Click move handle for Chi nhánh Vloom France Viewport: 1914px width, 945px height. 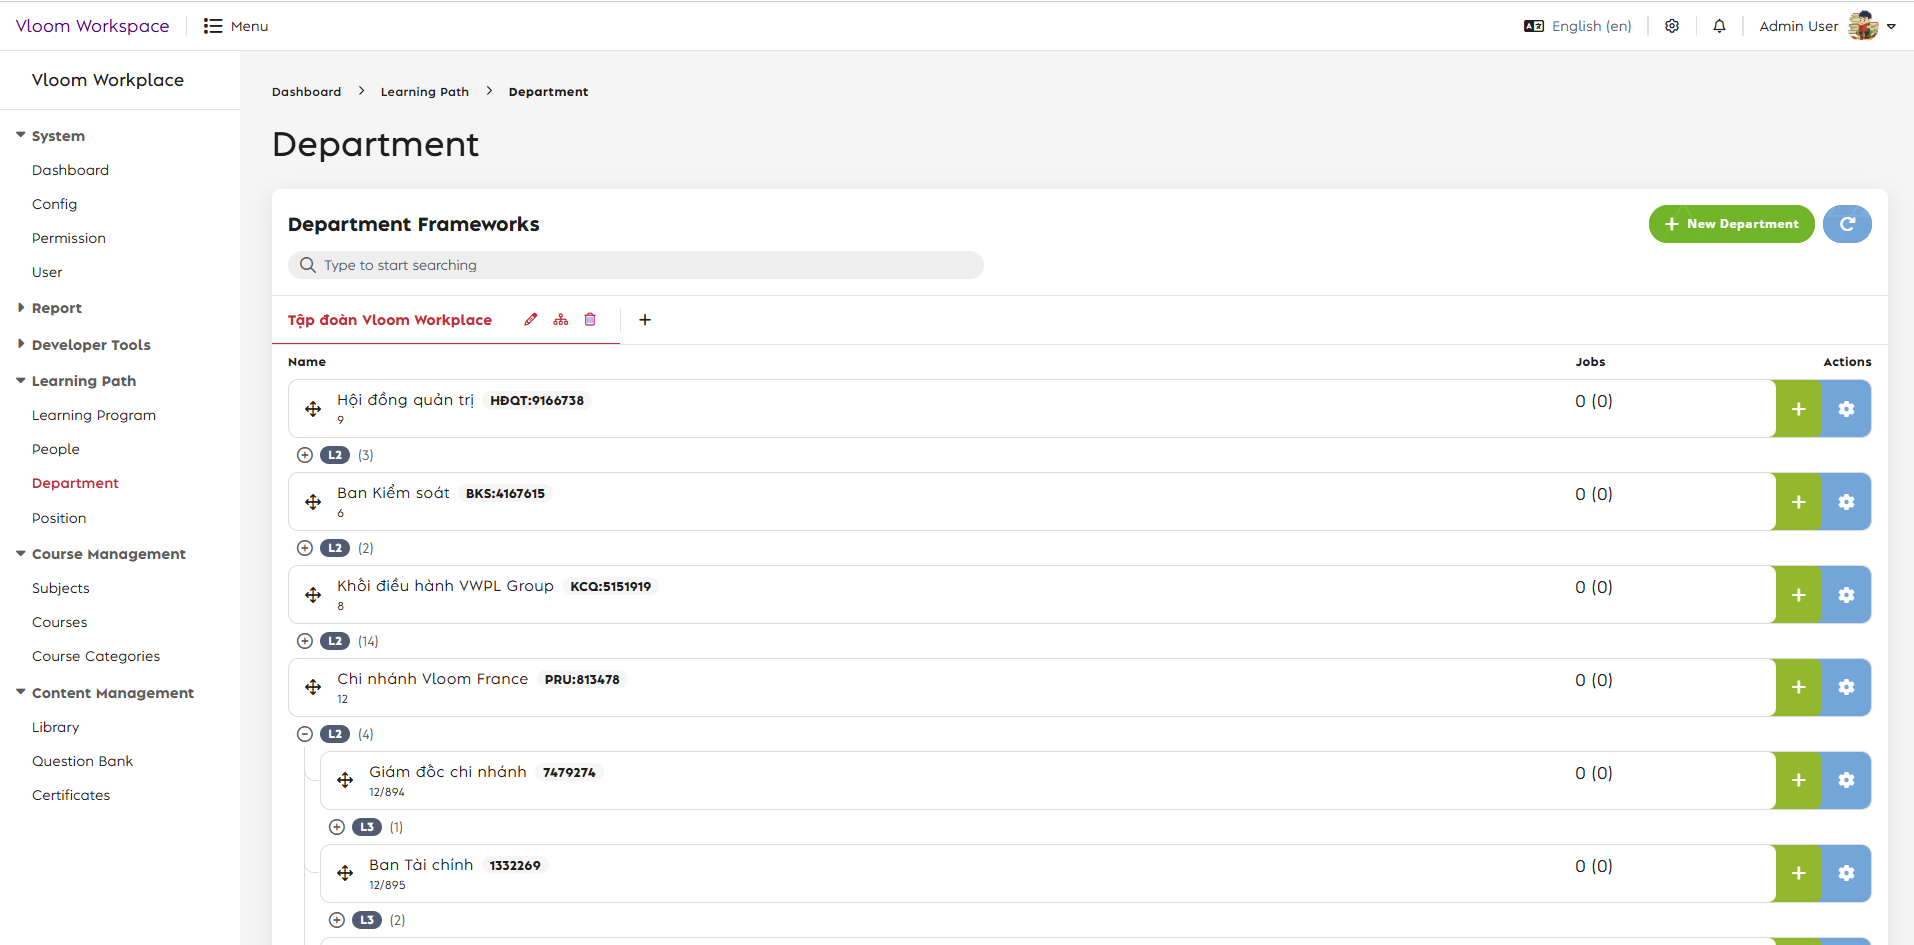[x=313, y=687]
